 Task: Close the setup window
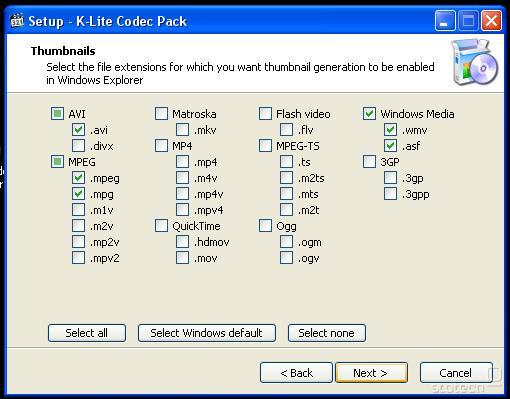491,21
